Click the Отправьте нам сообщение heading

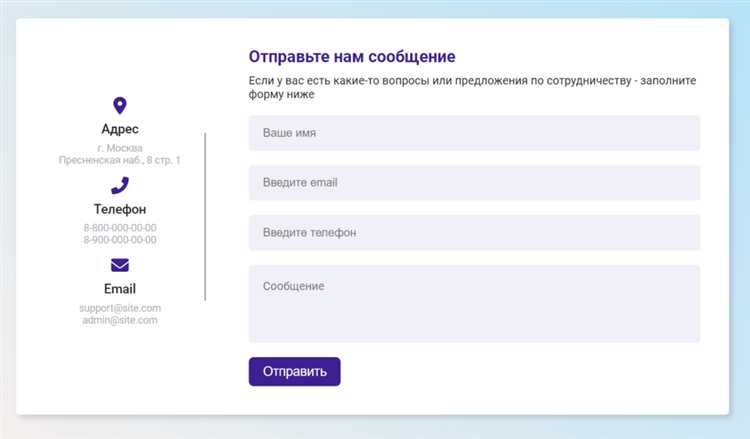[352, 56]
